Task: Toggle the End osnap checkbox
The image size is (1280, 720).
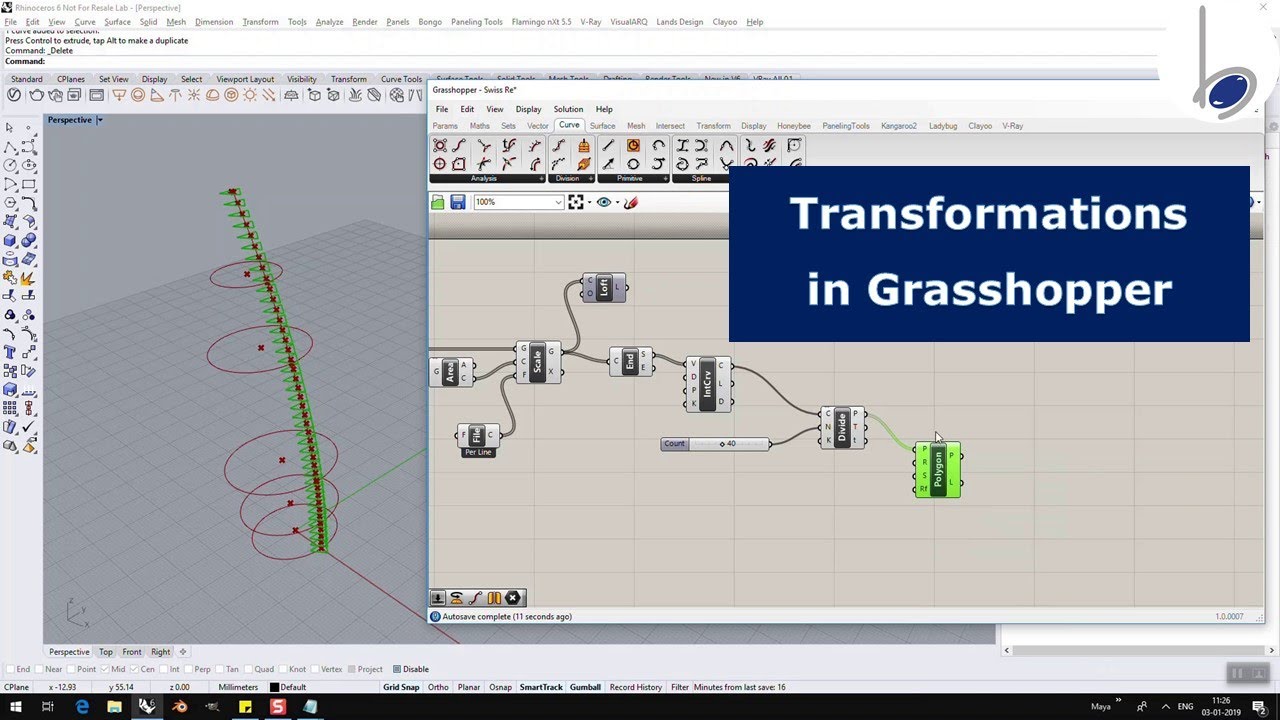Action: coord(10,669)
